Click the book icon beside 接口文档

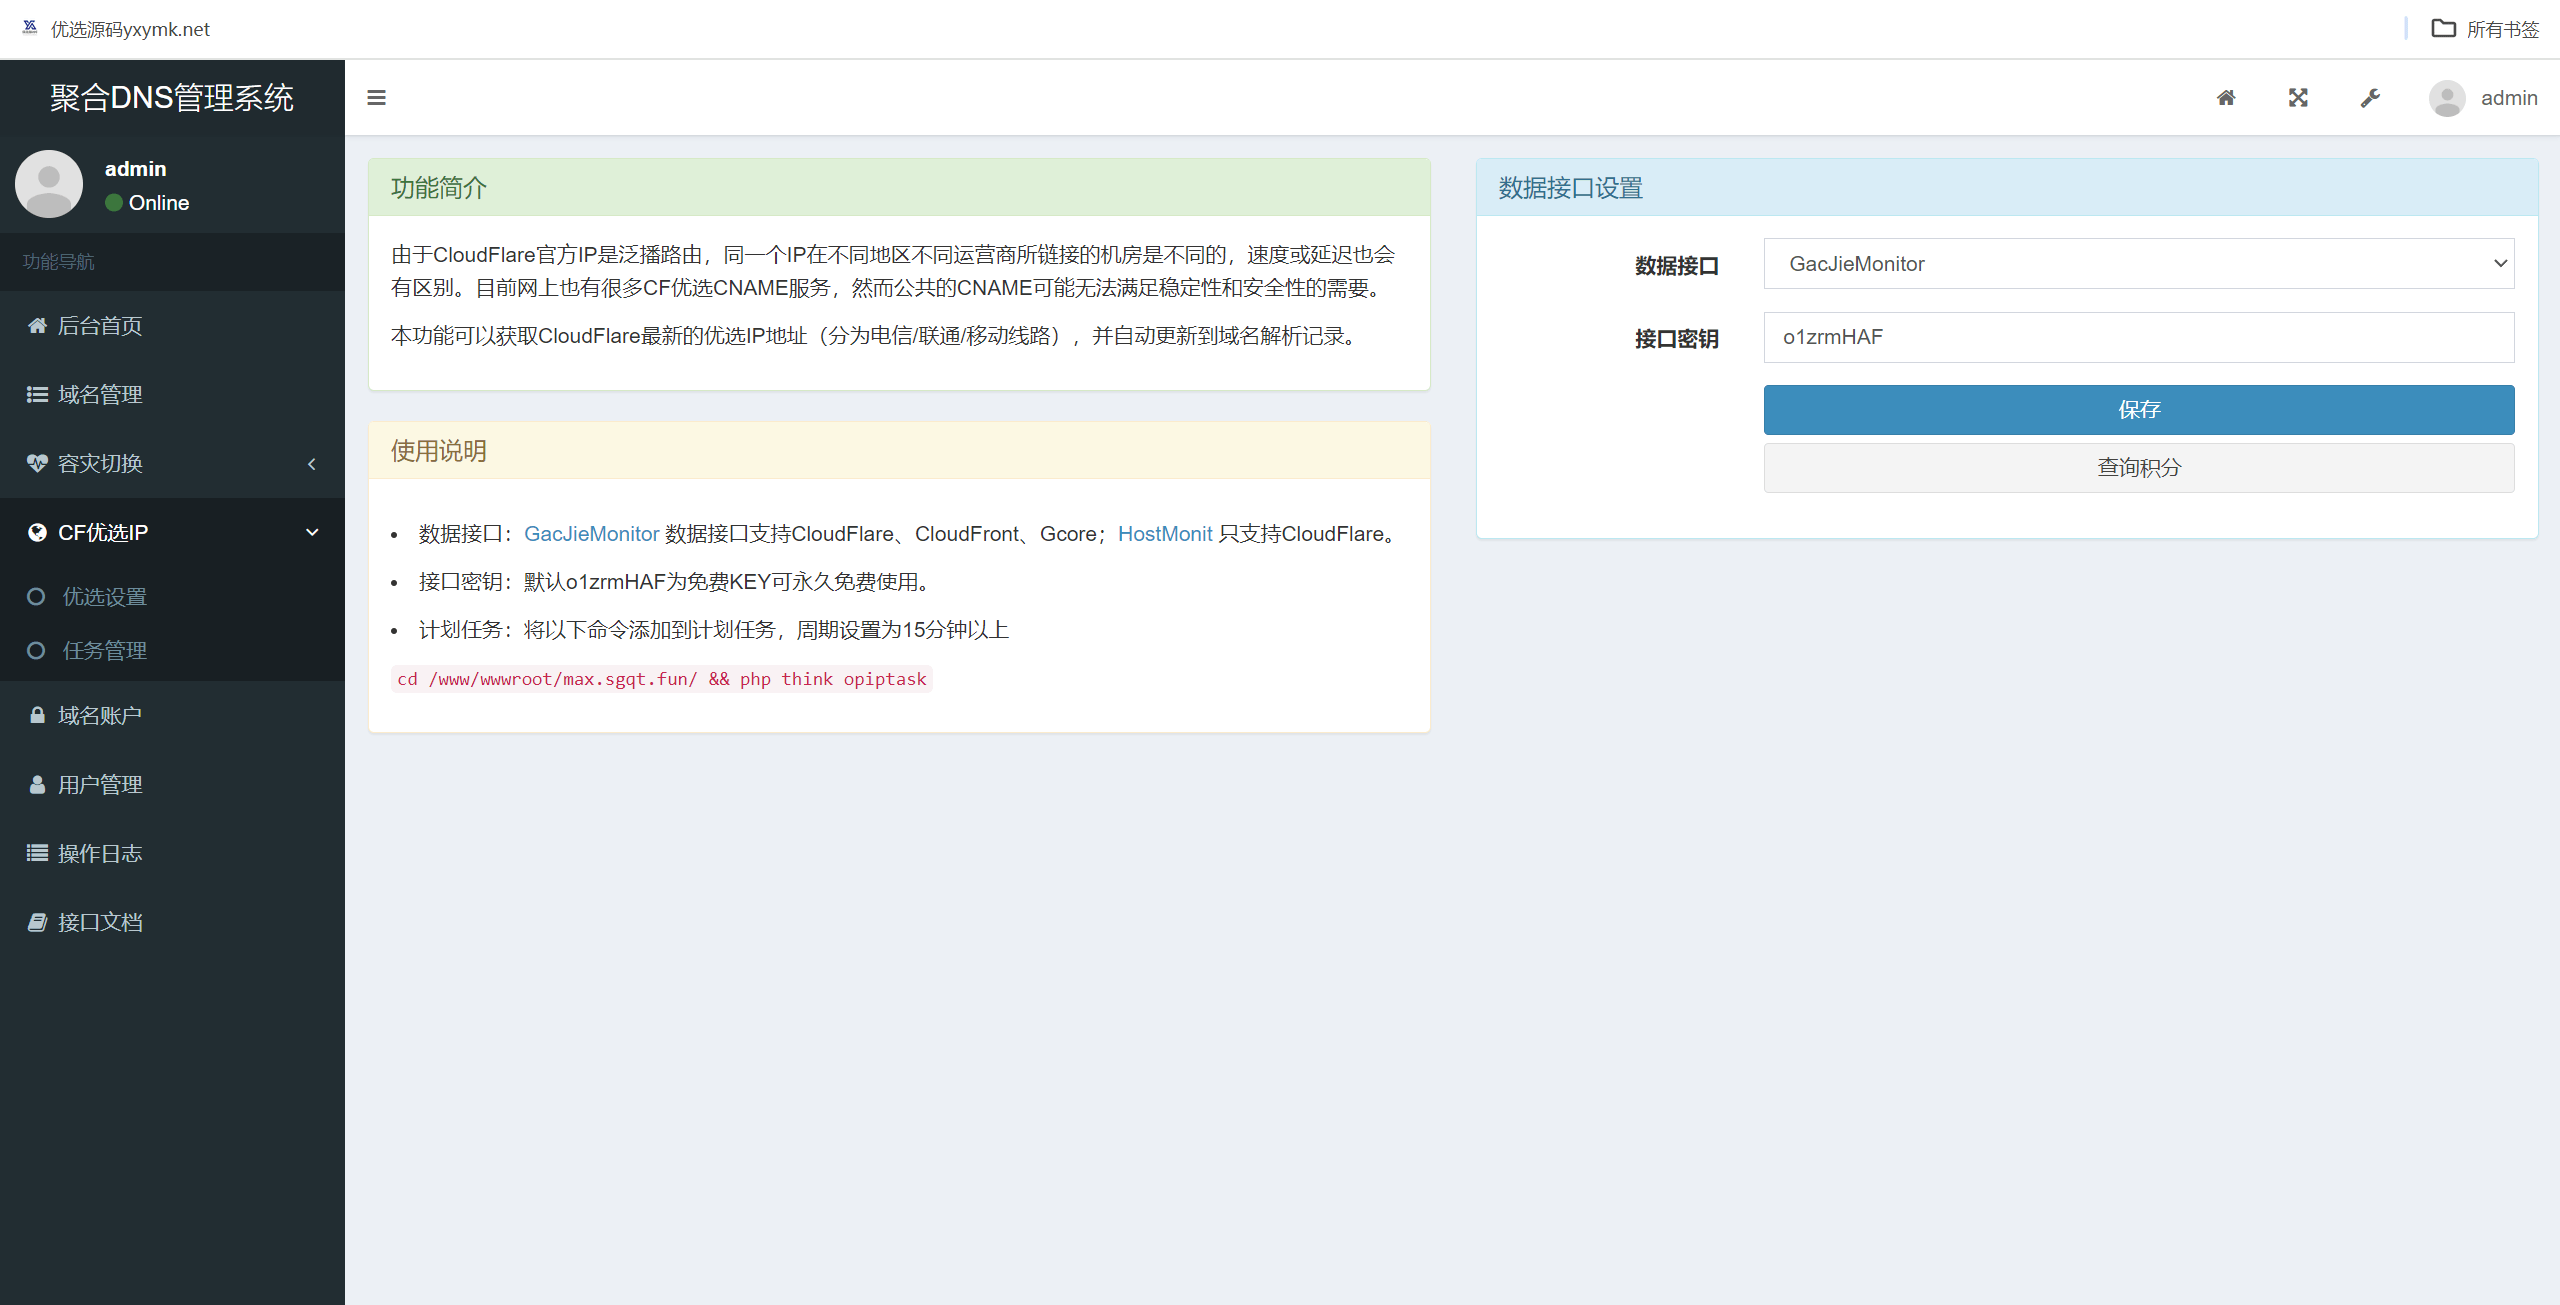[37, 922]
